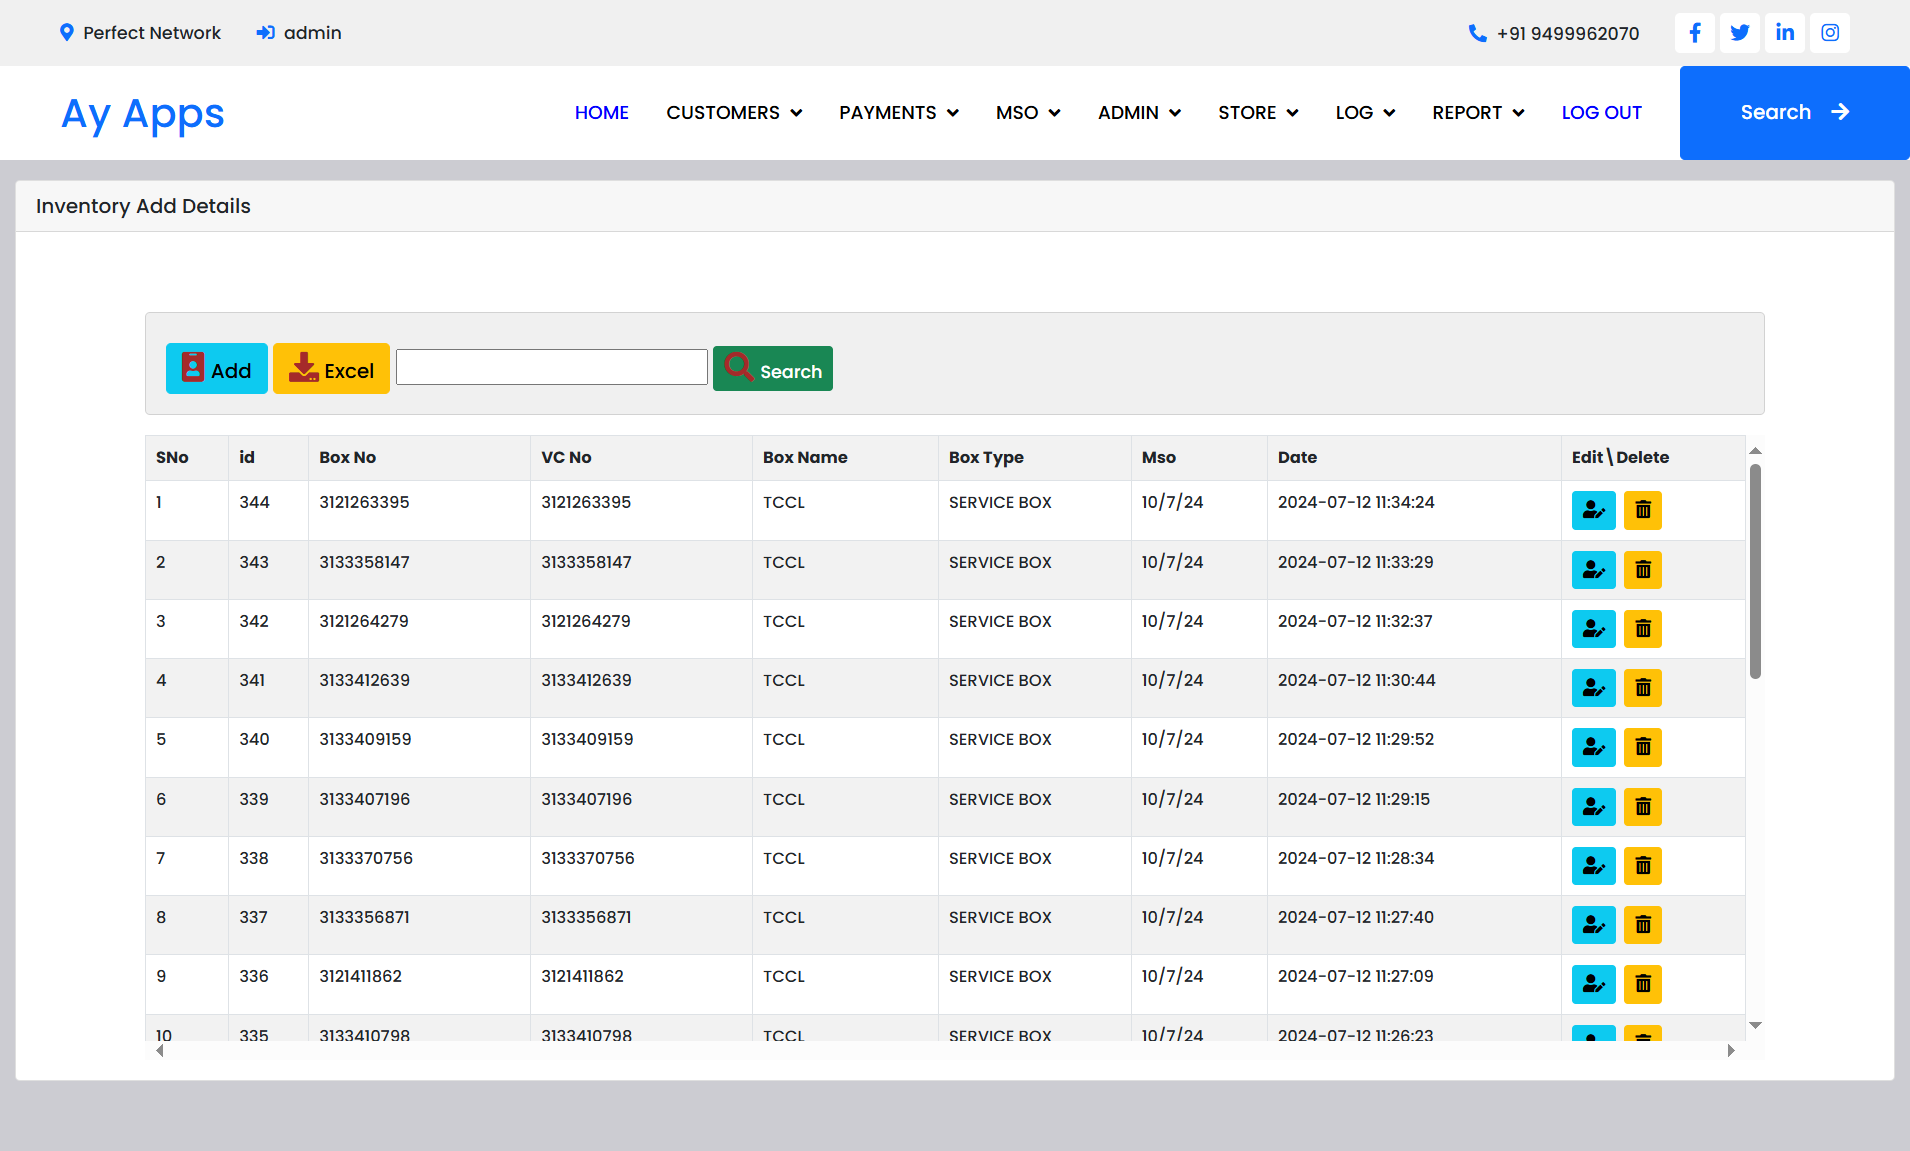Open the LinkedIn social icon
The width and height of the screenshot is (1910, 1151).
(x=1785, y=33)
